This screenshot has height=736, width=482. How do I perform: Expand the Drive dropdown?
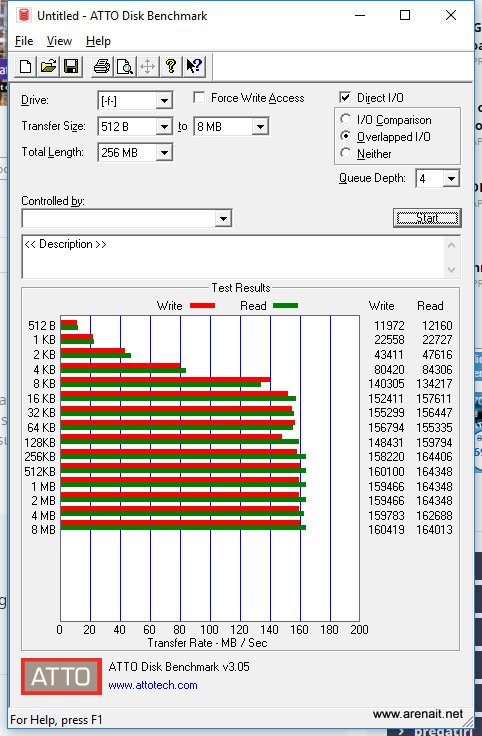164,100
